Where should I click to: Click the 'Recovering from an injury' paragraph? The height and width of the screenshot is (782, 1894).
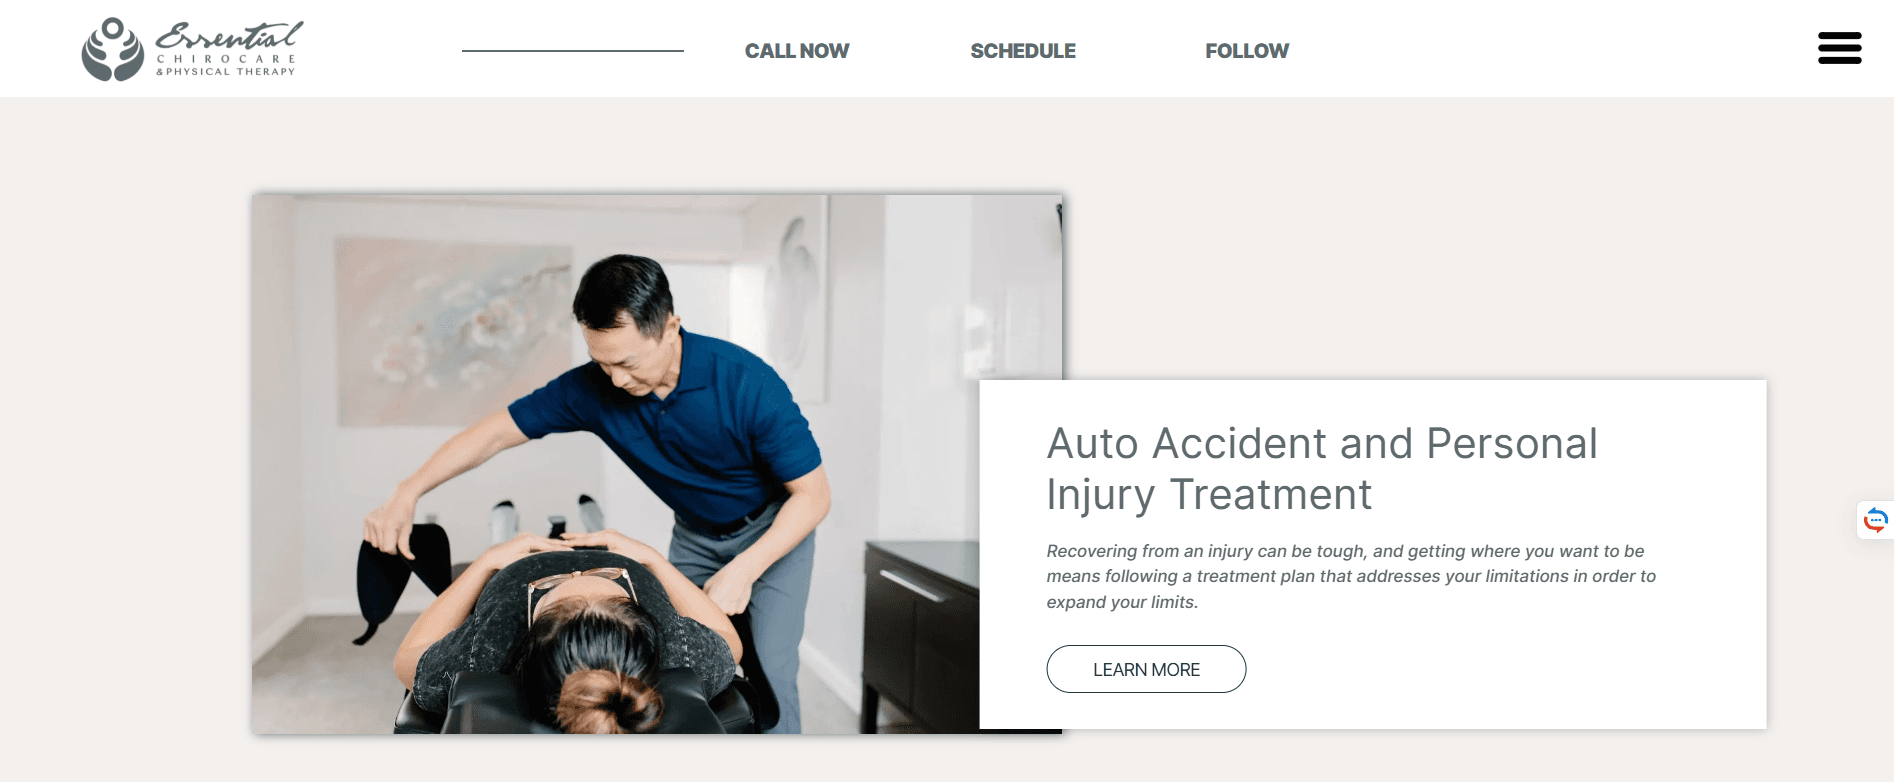[x=1351, y=576]
